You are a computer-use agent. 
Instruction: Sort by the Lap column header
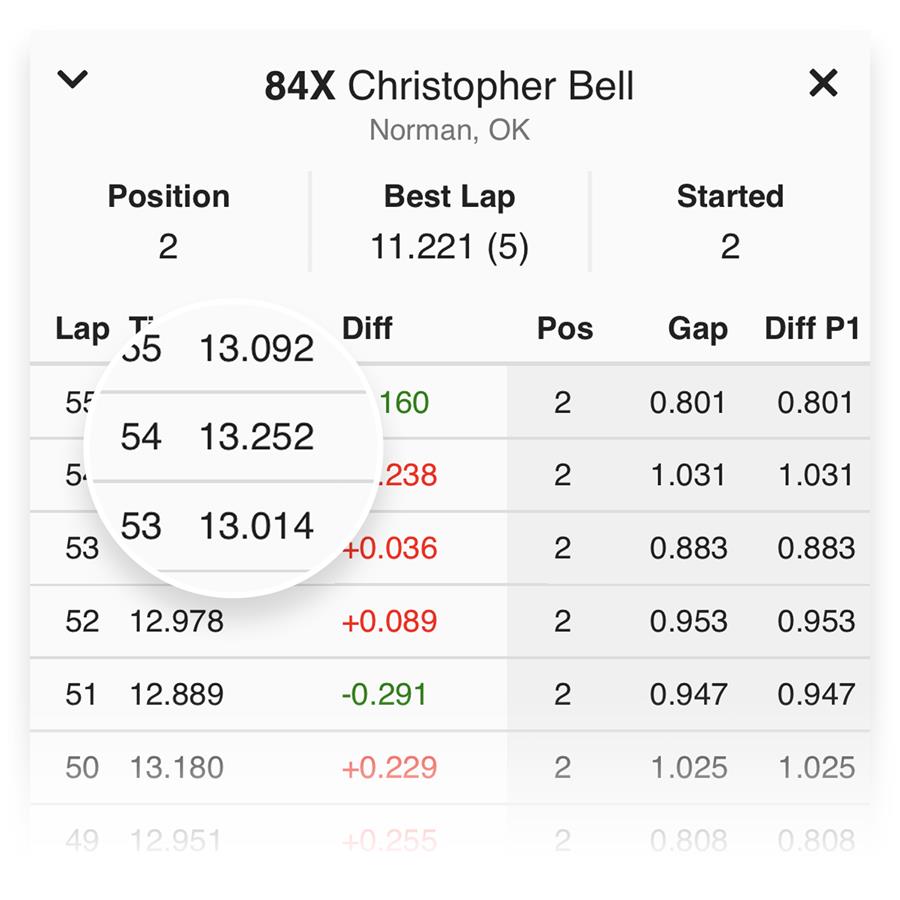pyautogui.click(x=82, y=329)
